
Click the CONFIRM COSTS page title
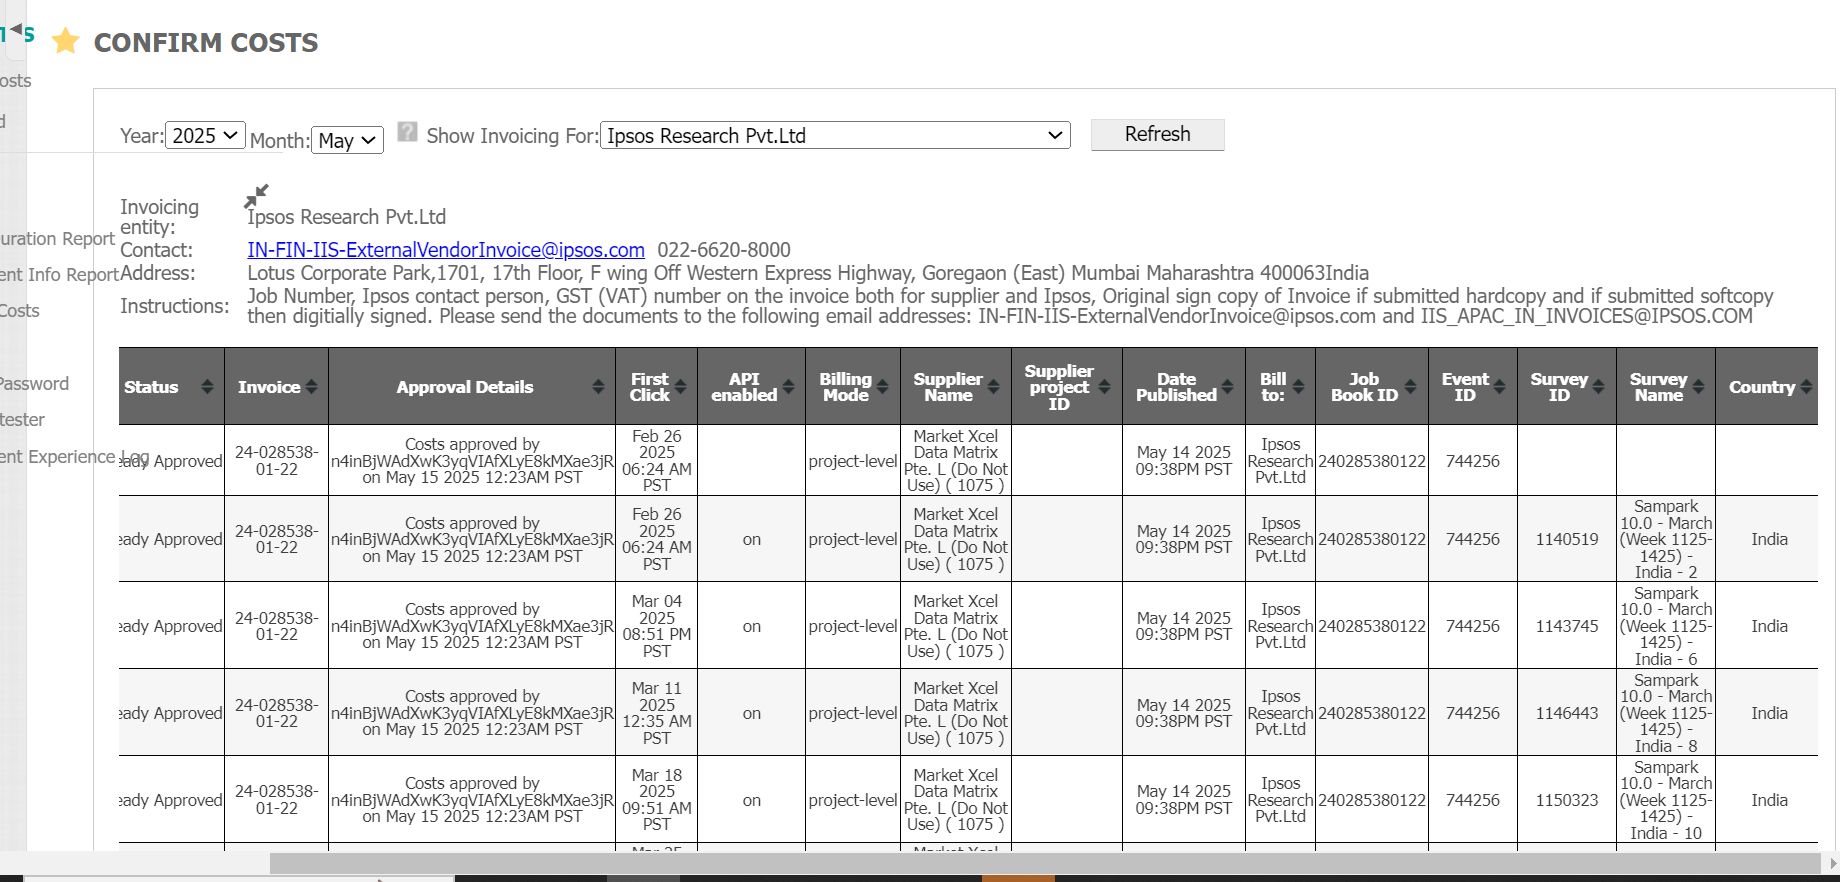(206, 43)
